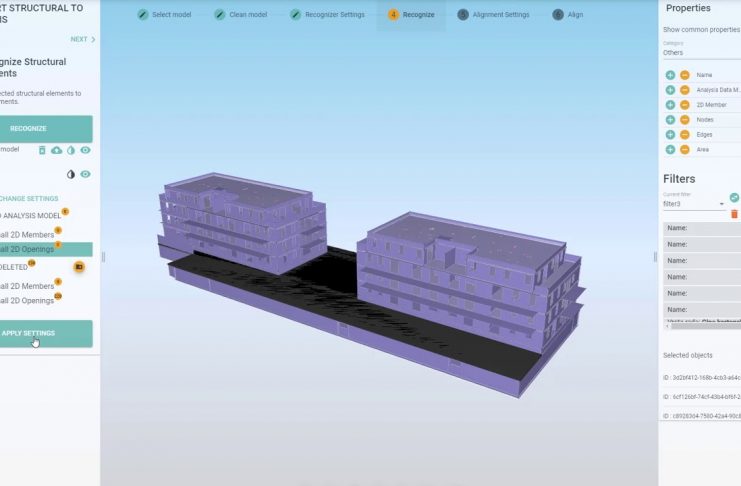Click the delete trash icon beside model

42,150
